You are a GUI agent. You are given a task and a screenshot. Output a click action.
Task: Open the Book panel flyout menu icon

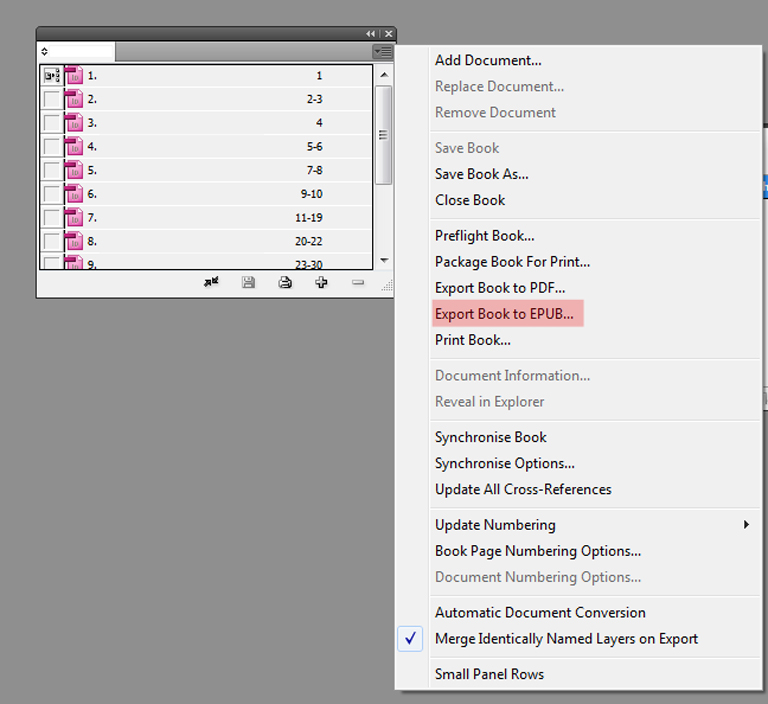pyautogui.click(x=383, y=51)
